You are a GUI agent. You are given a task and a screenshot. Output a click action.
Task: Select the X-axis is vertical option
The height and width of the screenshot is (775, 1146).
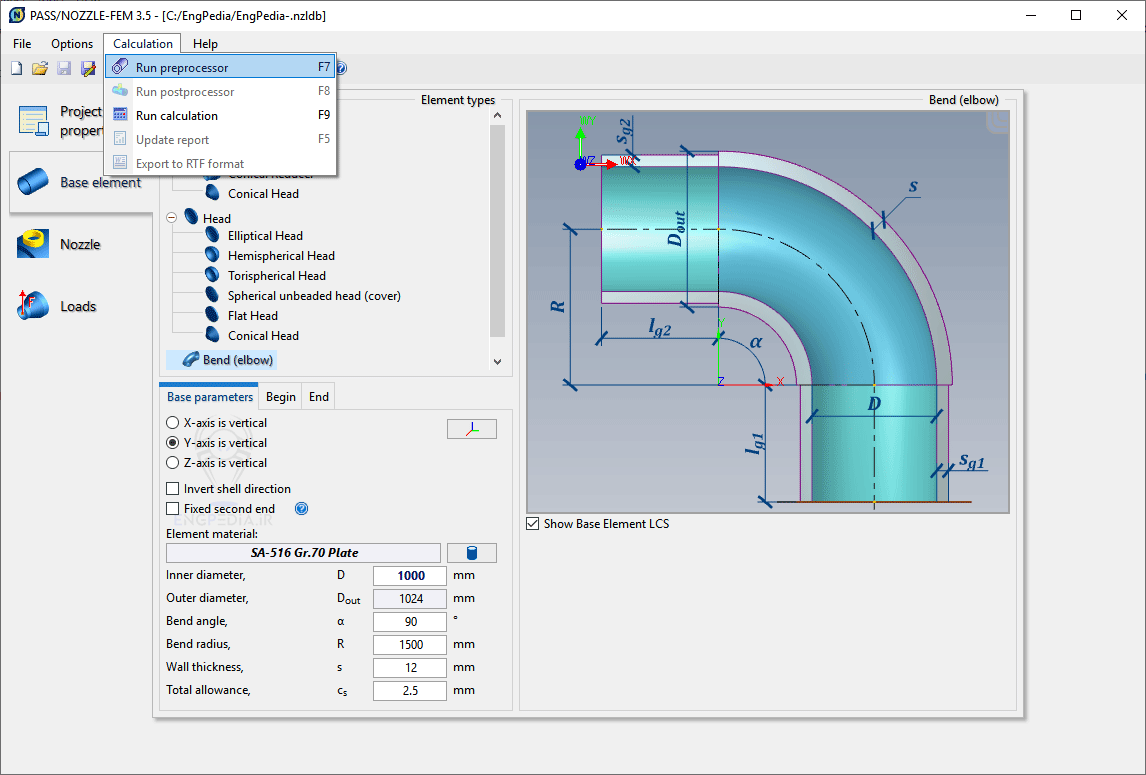(x=172, y=422)
